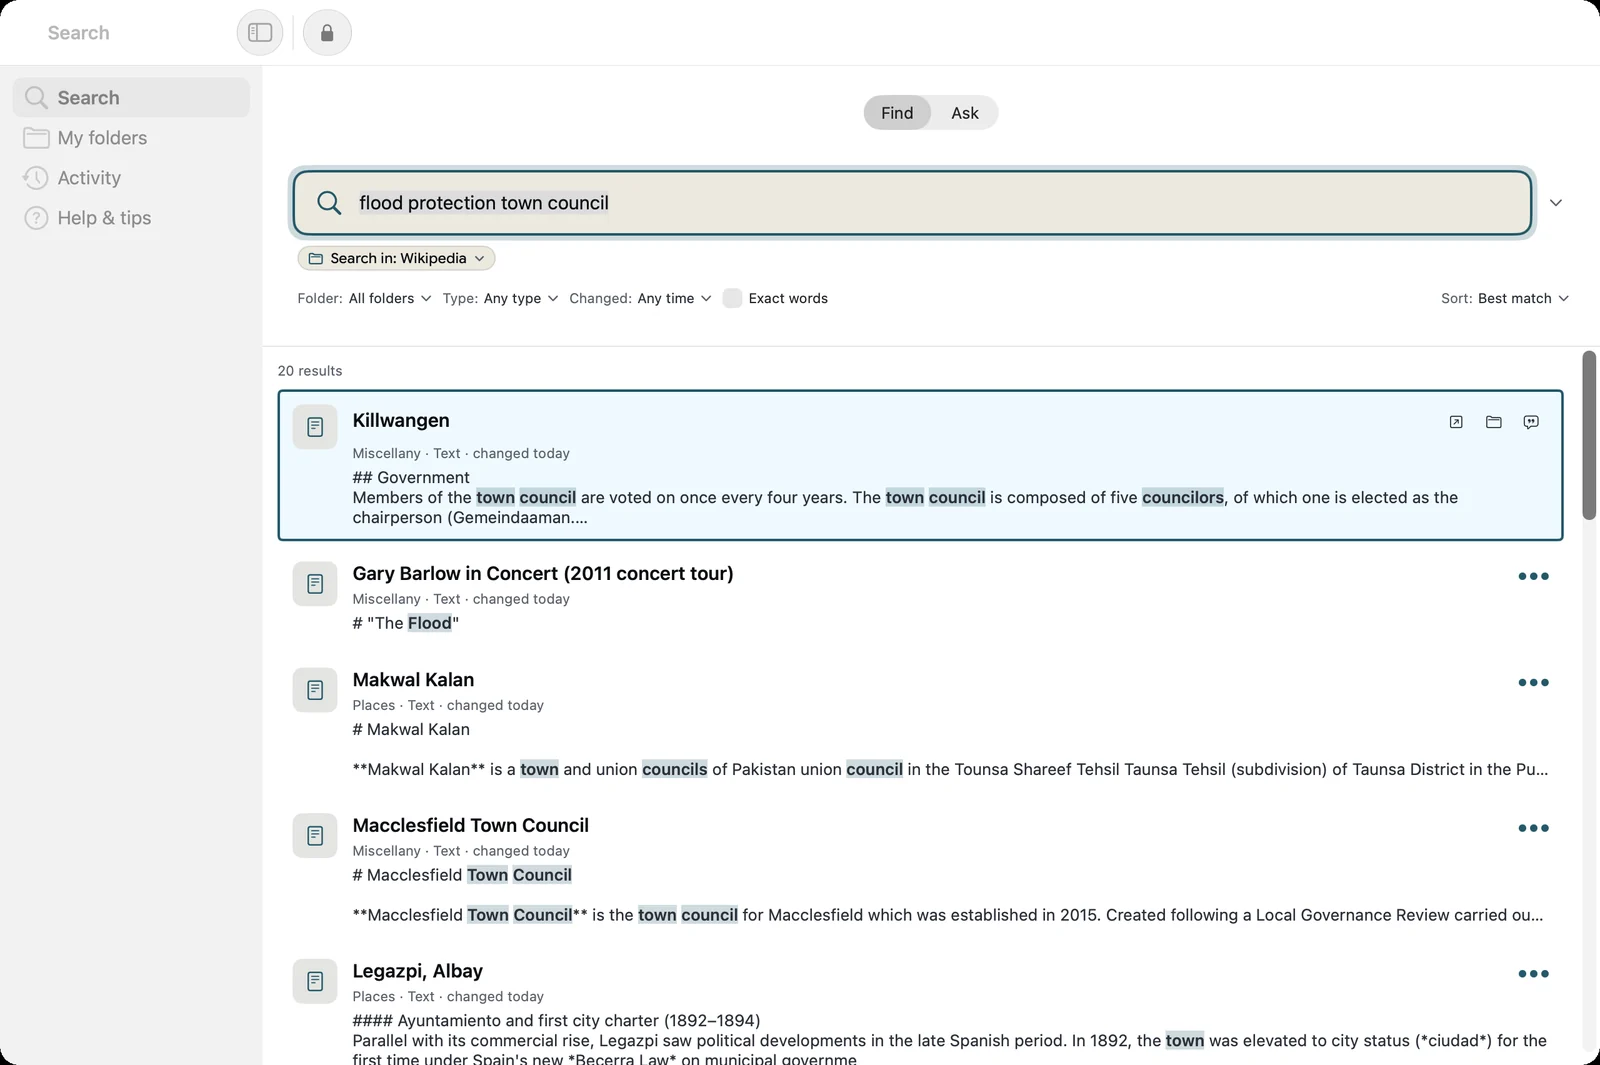Image resolution: width=1600 pixels, height=1065 pixels.
Task: Open Legazpi, Albay result title
Action: 417,971
